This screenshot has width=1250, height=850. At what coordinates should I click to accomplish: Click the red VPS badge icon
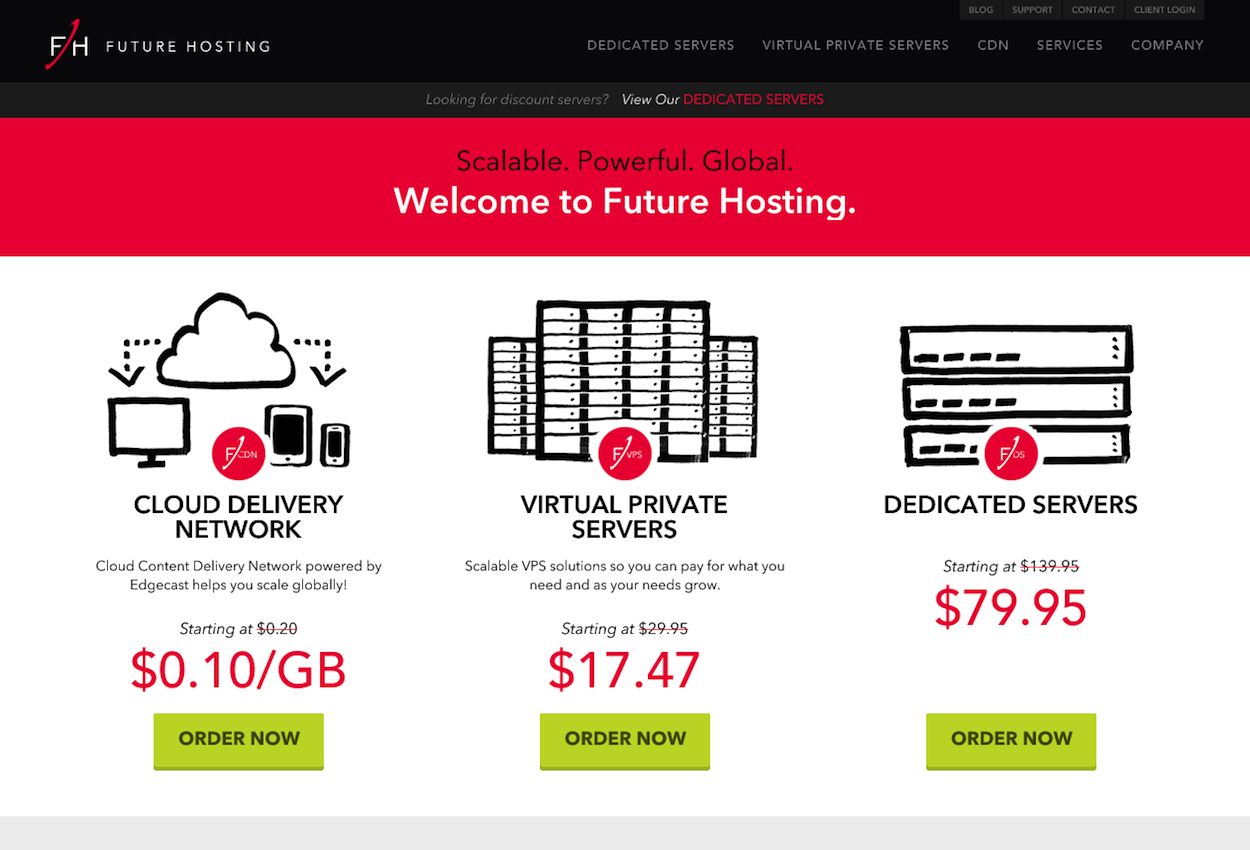(625, 454)
